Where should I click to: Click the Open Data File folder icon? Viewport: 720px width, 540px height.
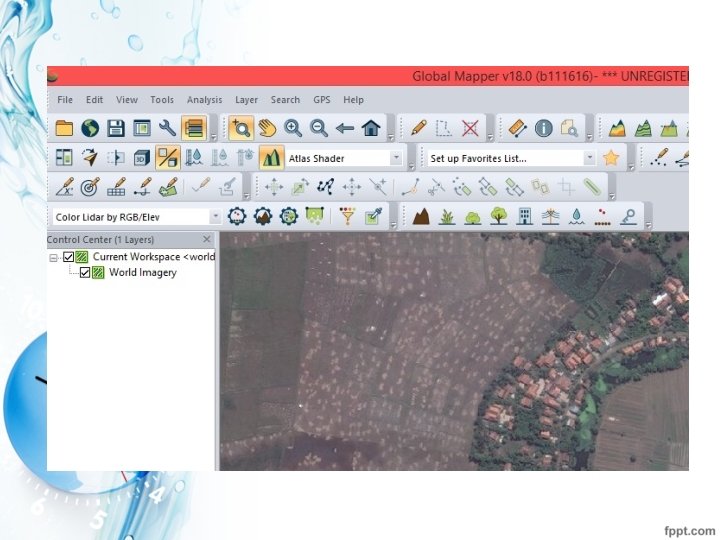coord(64,128)
